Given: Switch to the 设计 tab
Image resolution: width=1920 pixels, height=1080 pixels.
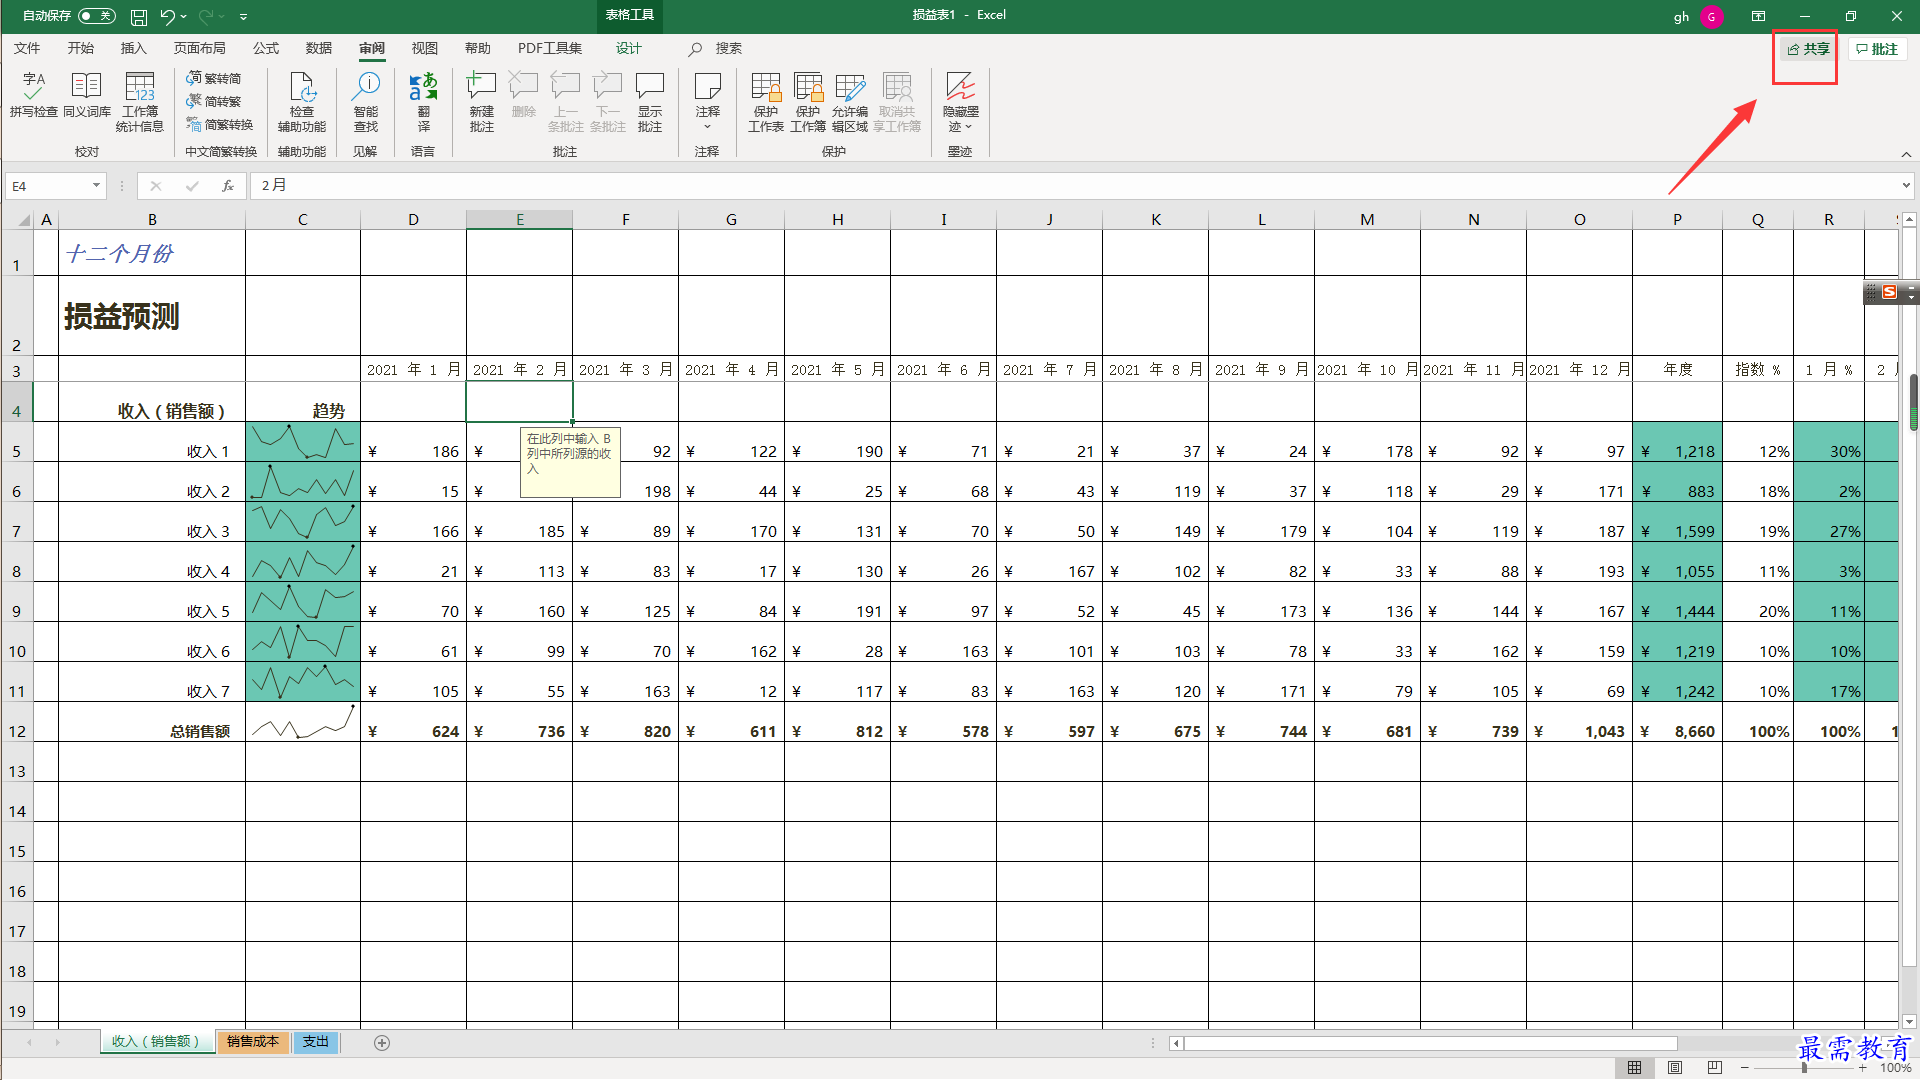Looking at the screenshot, I should point(628,48).
